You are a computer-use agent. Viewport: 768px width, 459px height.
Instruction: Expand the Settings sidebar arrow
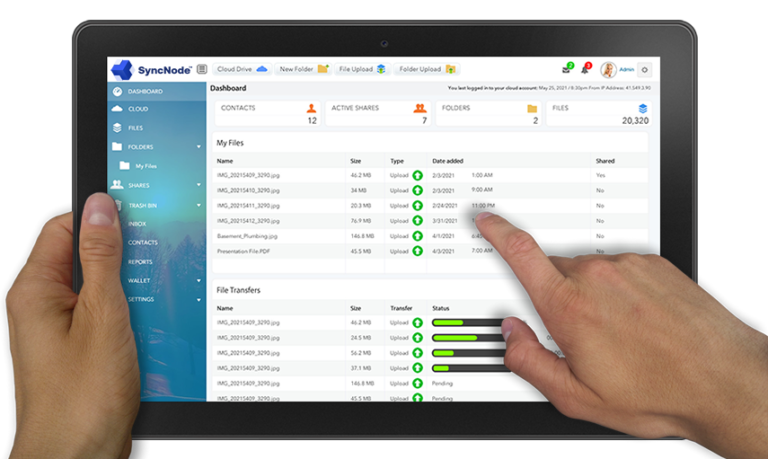point(199,299)
